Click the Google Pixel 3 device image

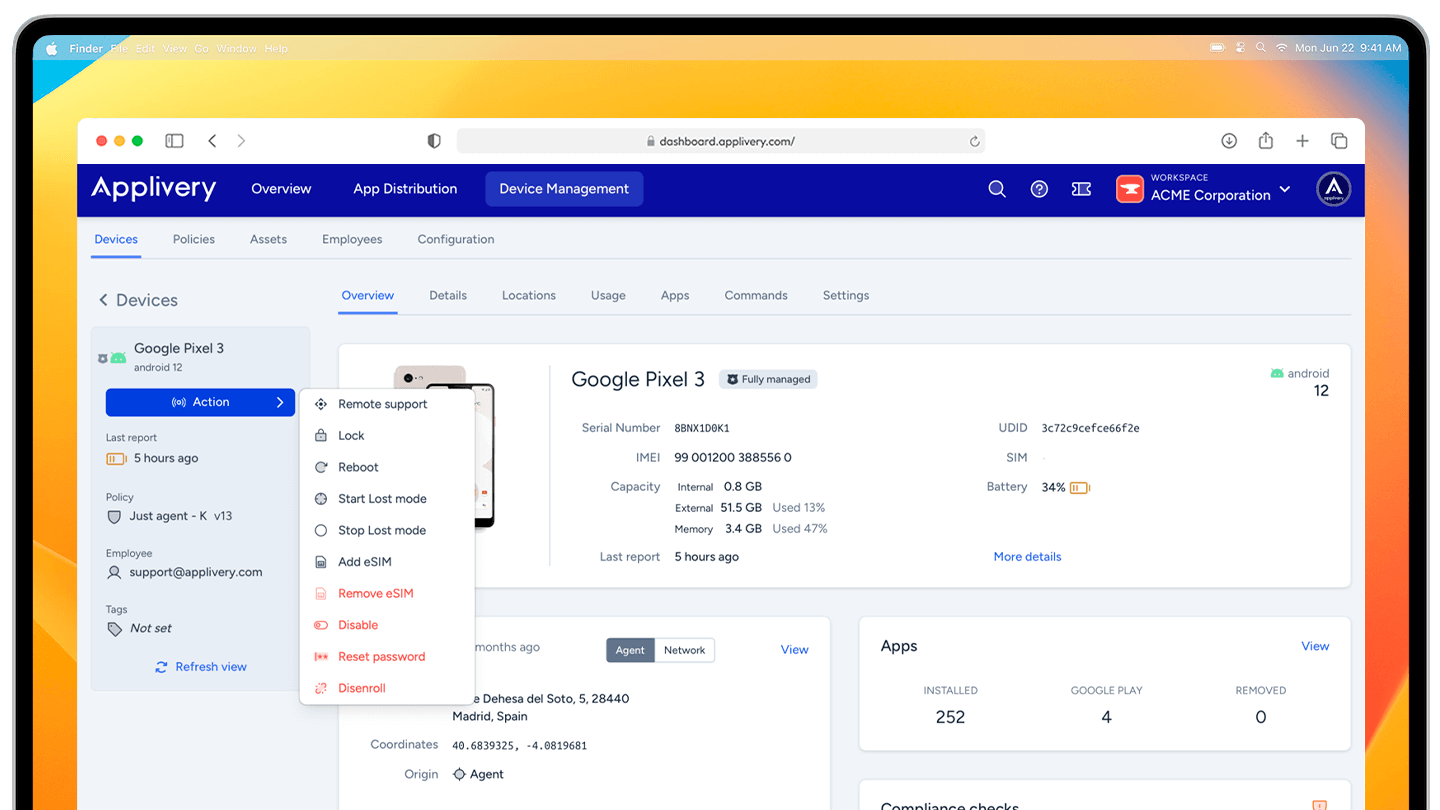[x=444, y=448]
